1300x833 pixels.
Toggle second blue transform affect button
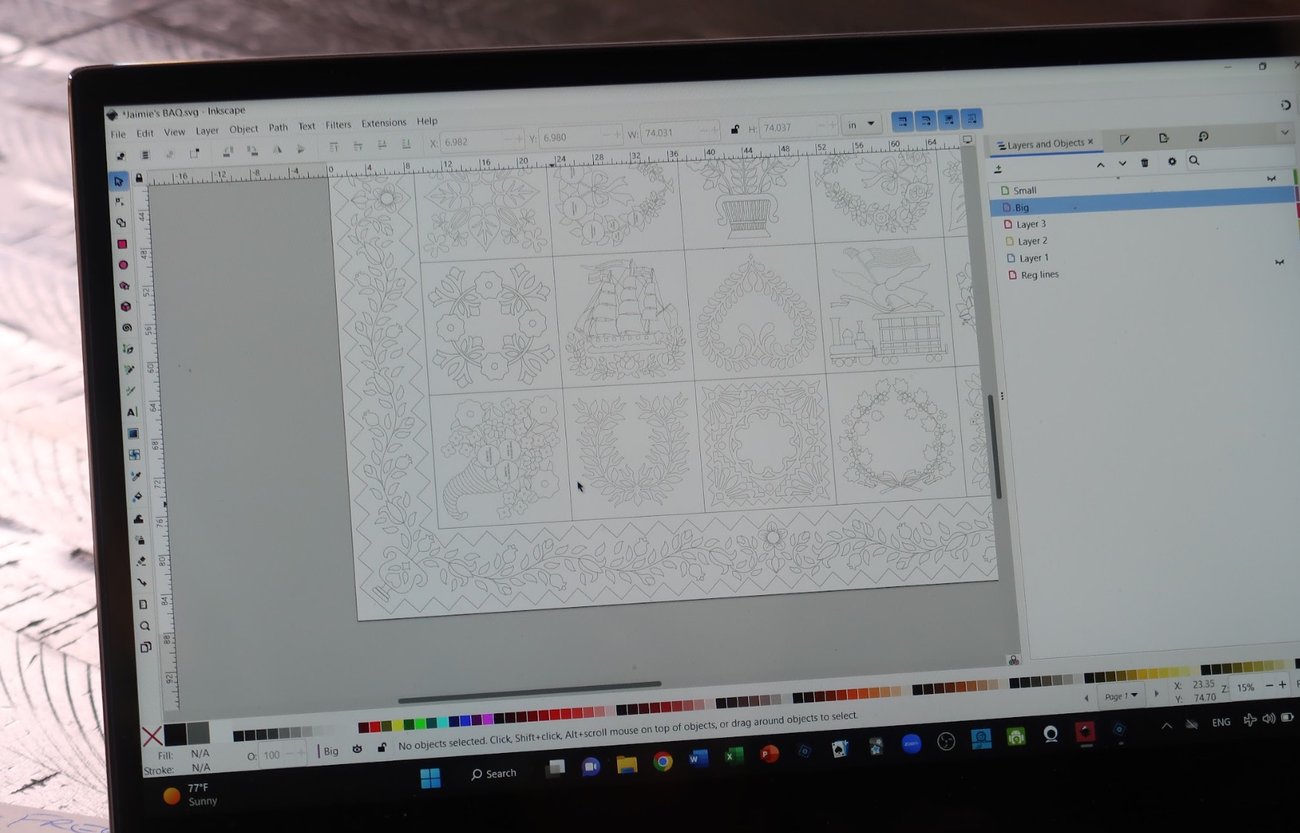(925, 120)
